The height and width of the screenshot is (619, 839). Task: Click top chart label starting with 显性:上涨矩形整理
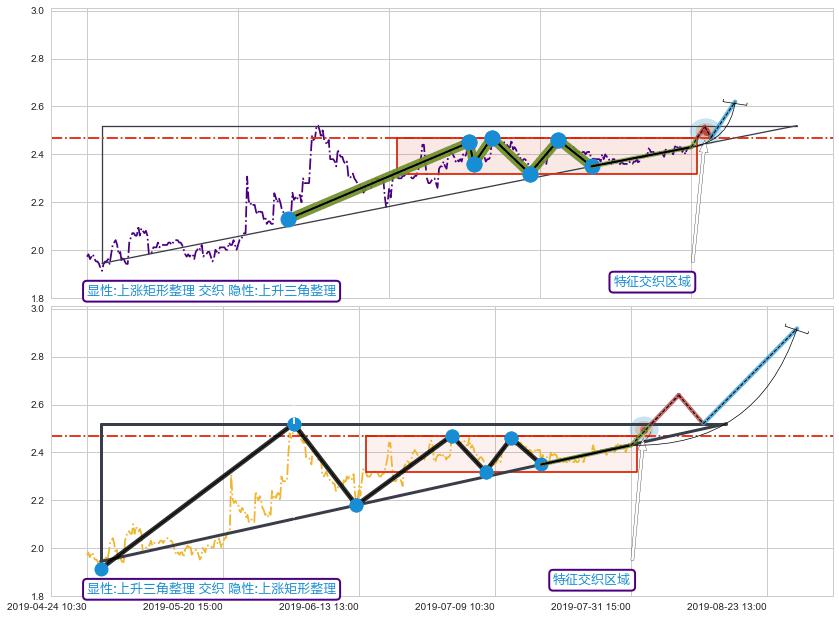click(x=212, y=291)
